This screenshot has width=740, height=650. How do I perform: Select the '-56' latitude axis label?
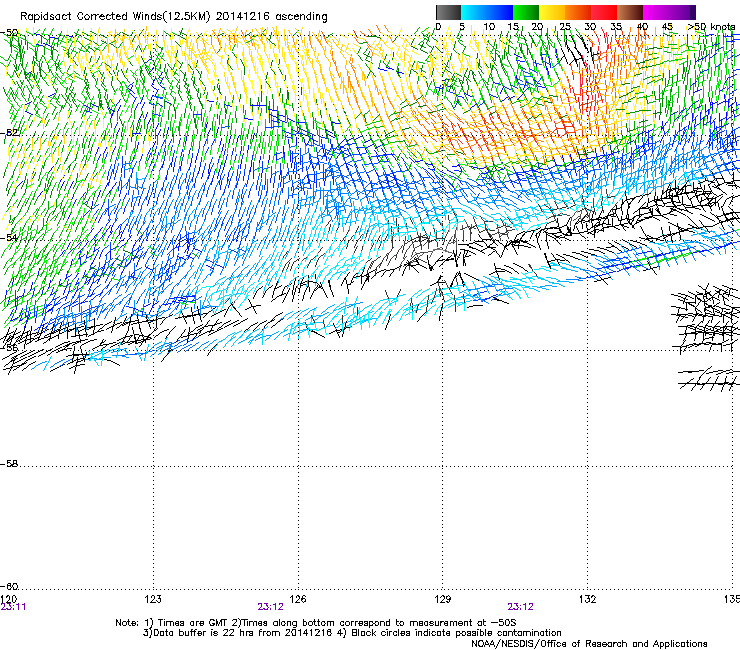(9, 347)
